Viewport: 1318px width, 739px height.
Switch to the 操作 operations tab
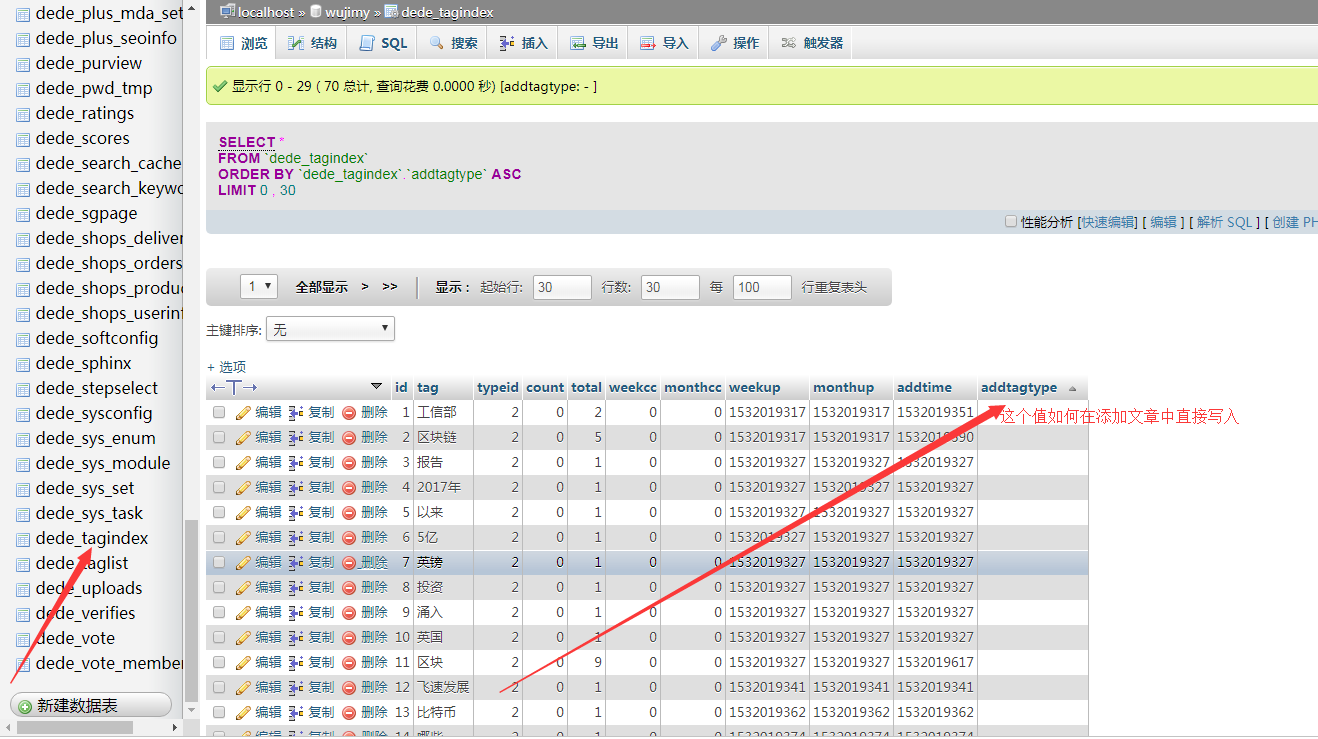point(734,43)
